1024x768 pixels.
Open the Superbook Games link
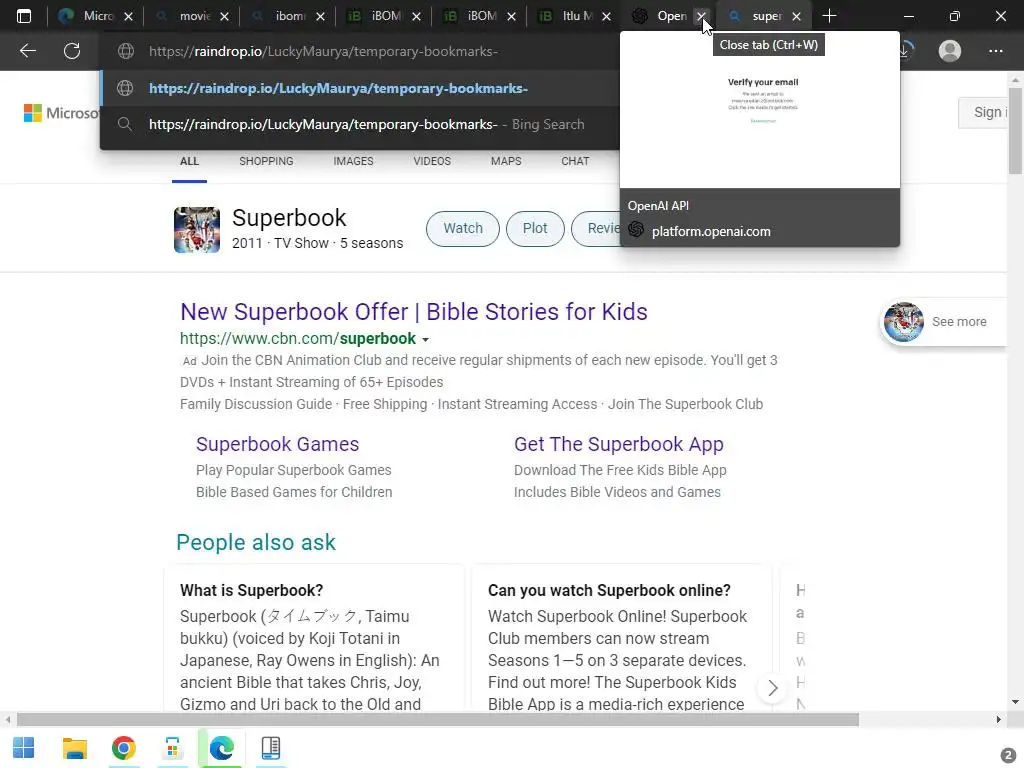click(278, 444)
